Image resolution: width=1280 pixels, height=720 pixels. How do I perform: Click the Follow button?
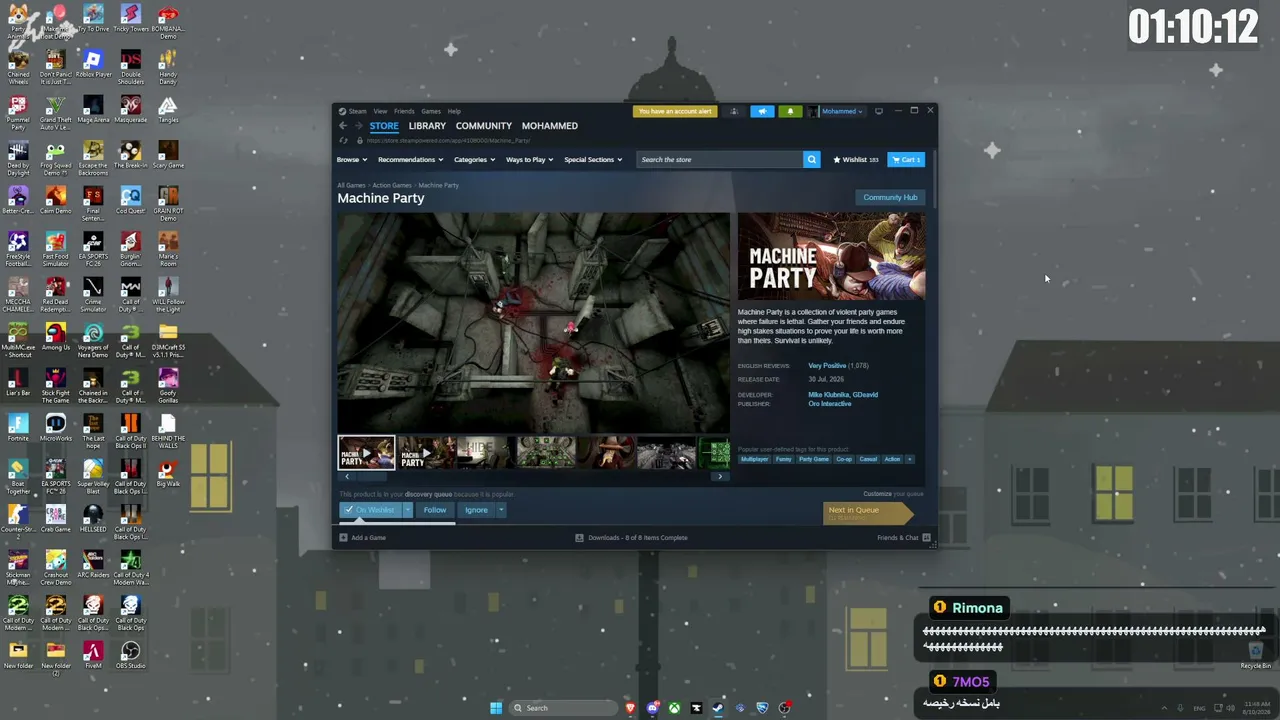tap(435, 510)
